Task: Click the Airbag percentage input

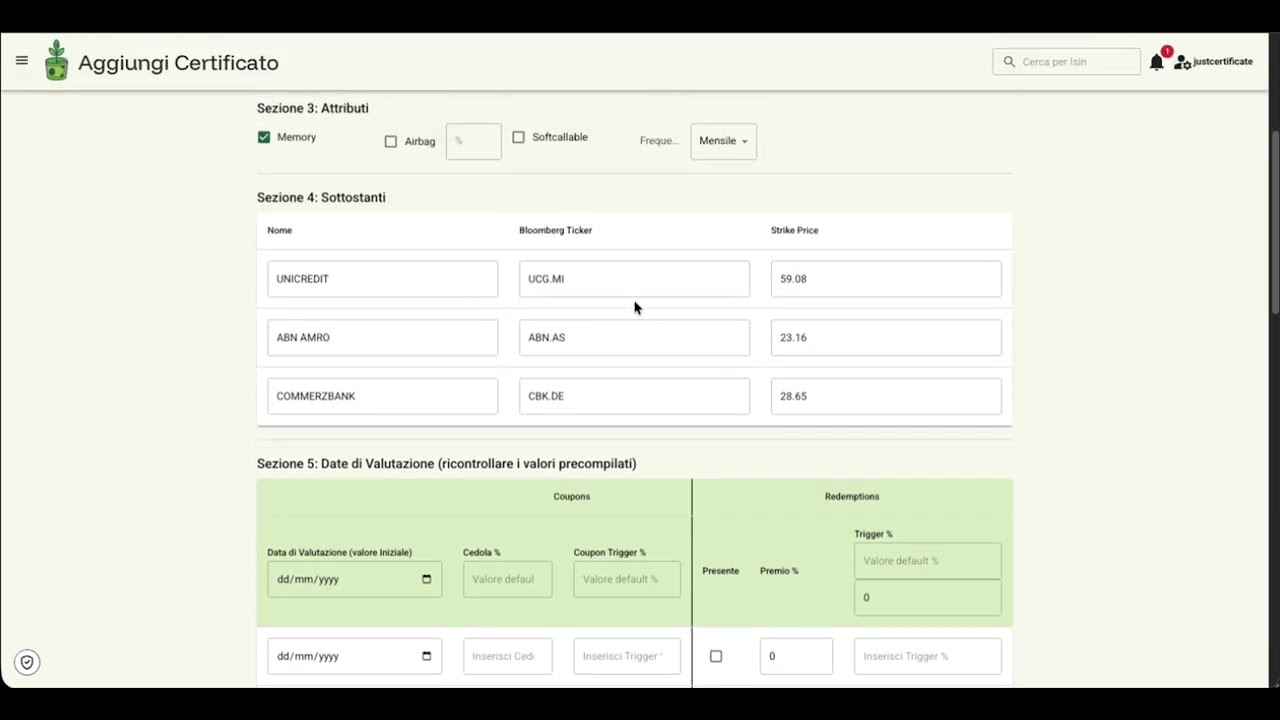Action: click(x=474, y=141)
